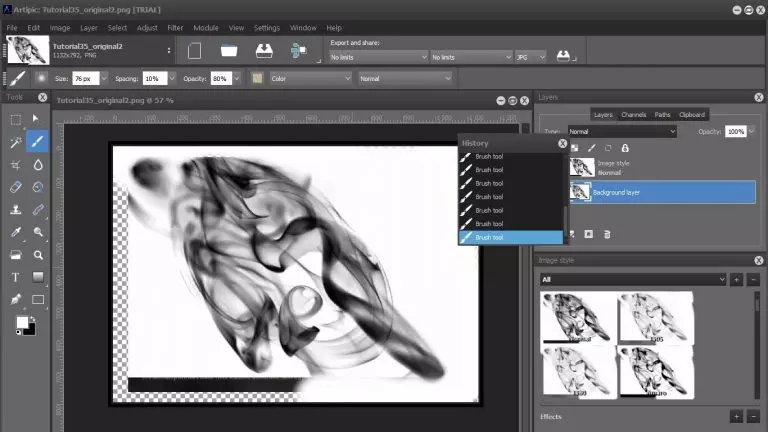Switch to the Channels tab
This screenshot has width=768, height=432.
pos(633,115)
